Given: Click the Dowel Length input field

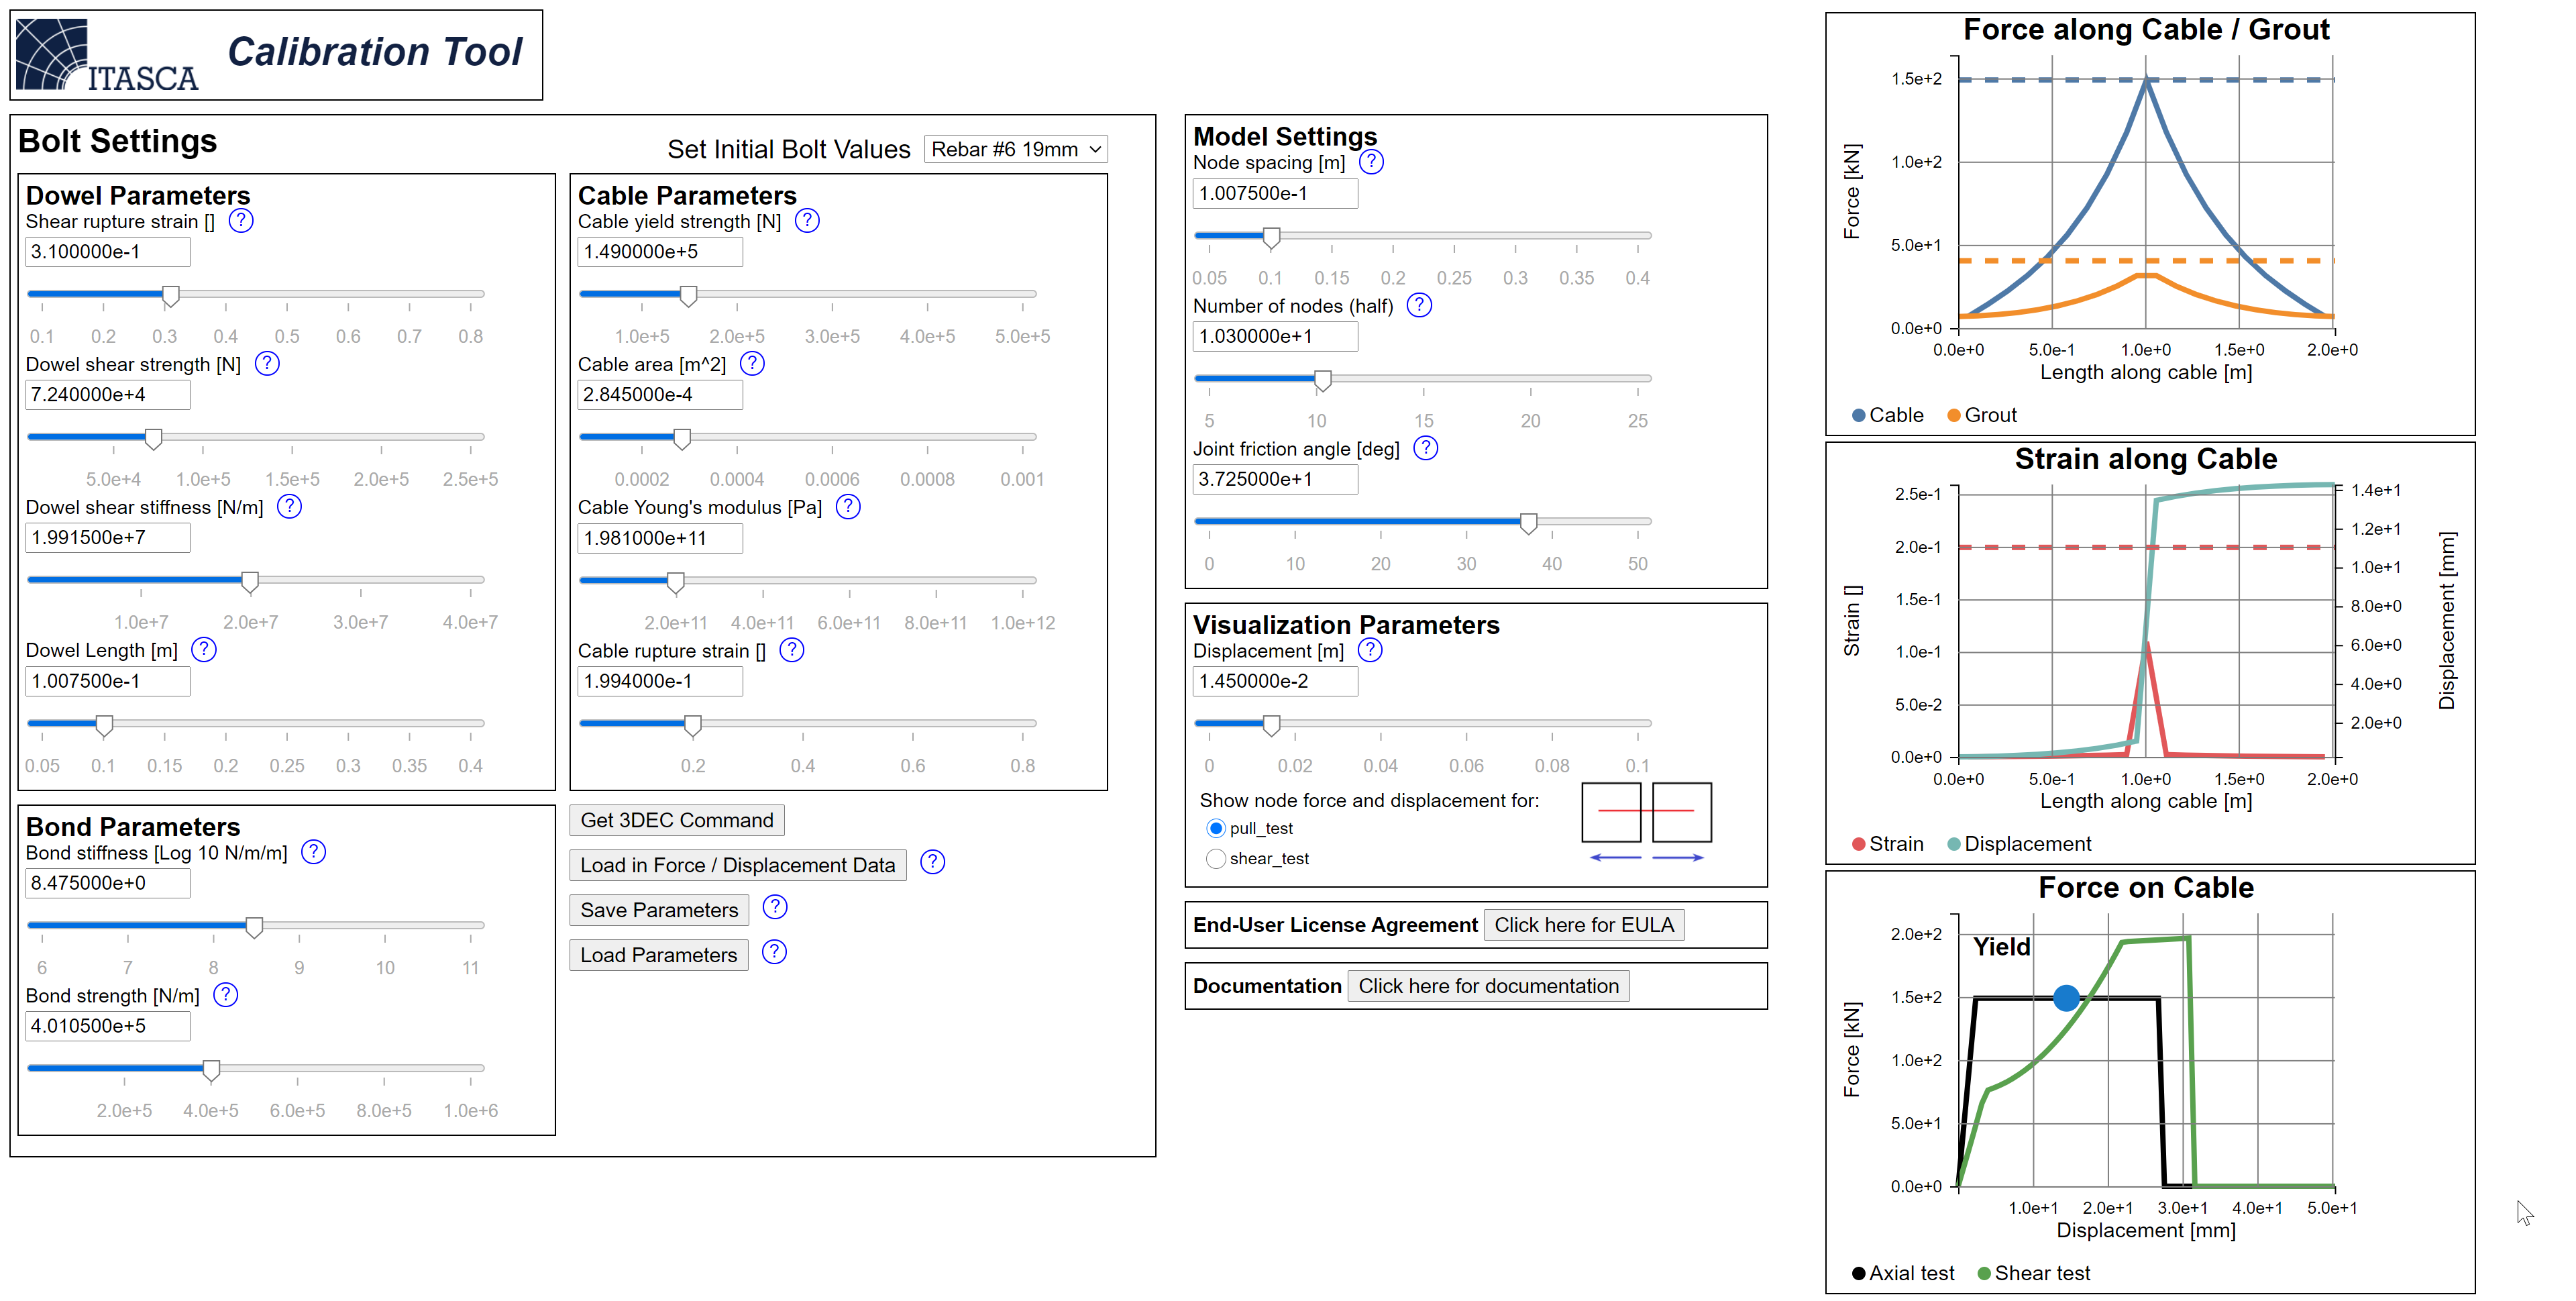Looking at the screenshot, I should click(x=108, y=681).
